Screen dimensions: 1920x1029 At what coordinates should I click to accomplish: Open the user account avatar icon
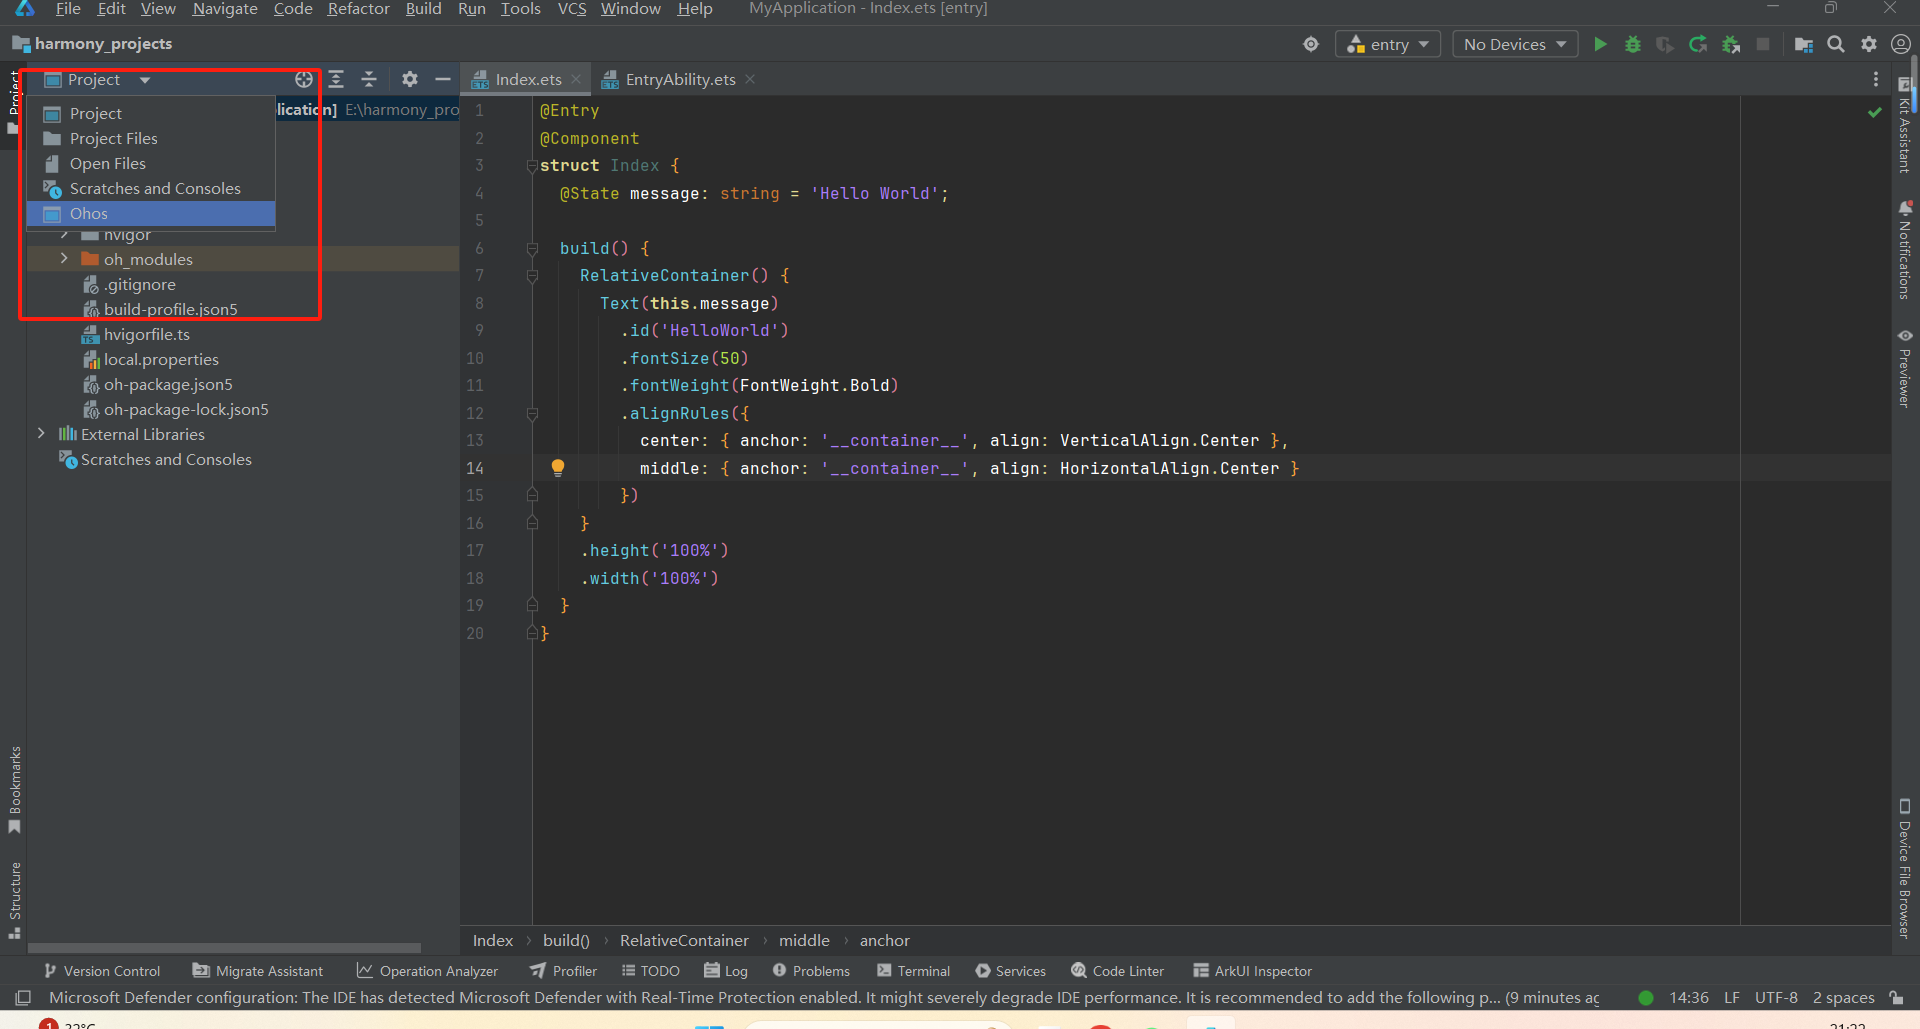1901,44
